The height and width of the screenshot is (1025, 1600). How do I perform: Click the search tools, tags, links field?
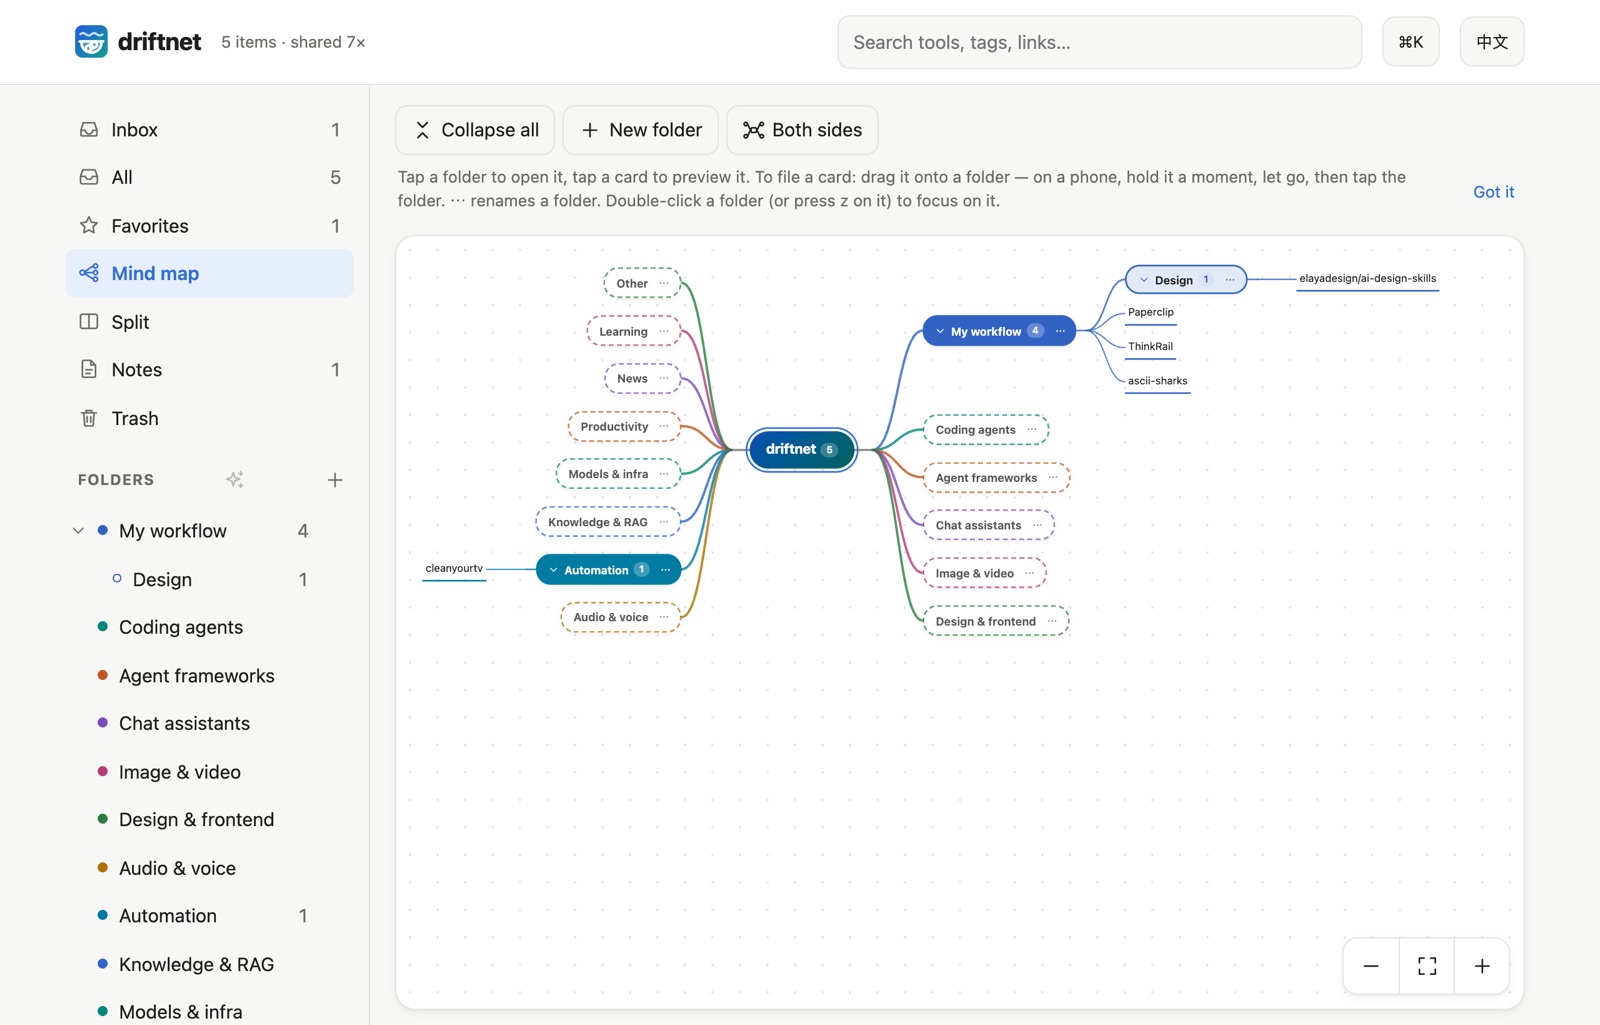pyautogui.click(x=1099, y=42)
